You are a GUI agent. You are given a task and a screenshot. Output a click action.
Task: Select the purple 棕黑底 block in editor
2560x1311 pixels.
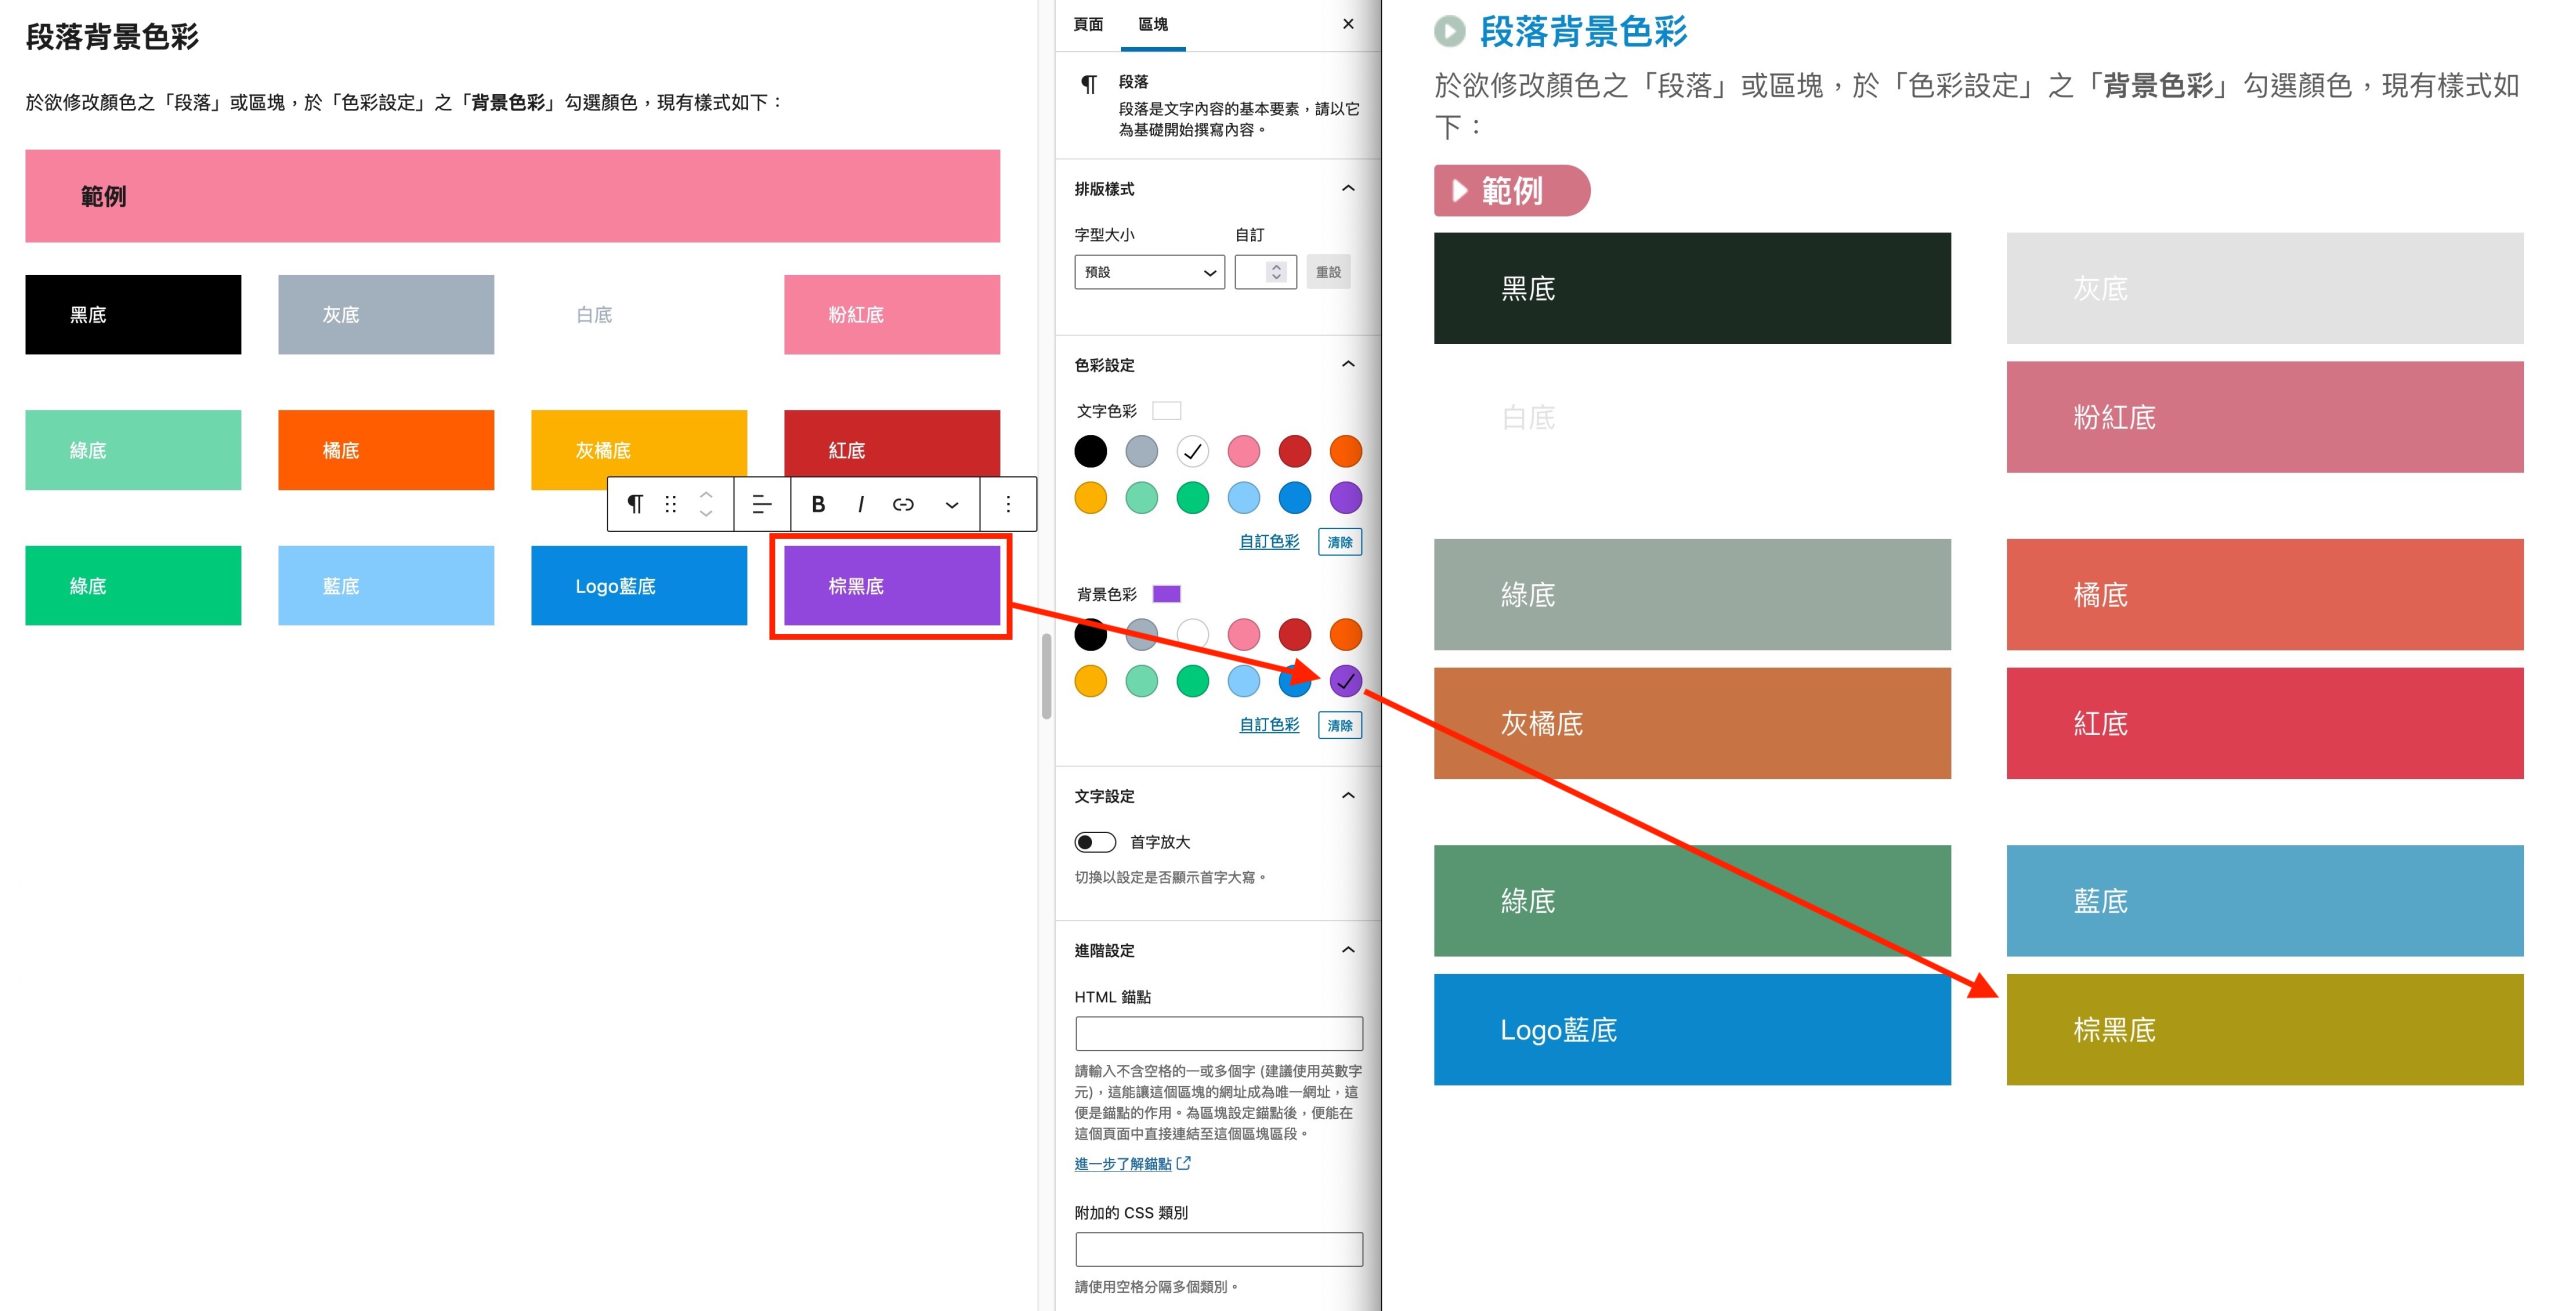click(x=892, y=585)
